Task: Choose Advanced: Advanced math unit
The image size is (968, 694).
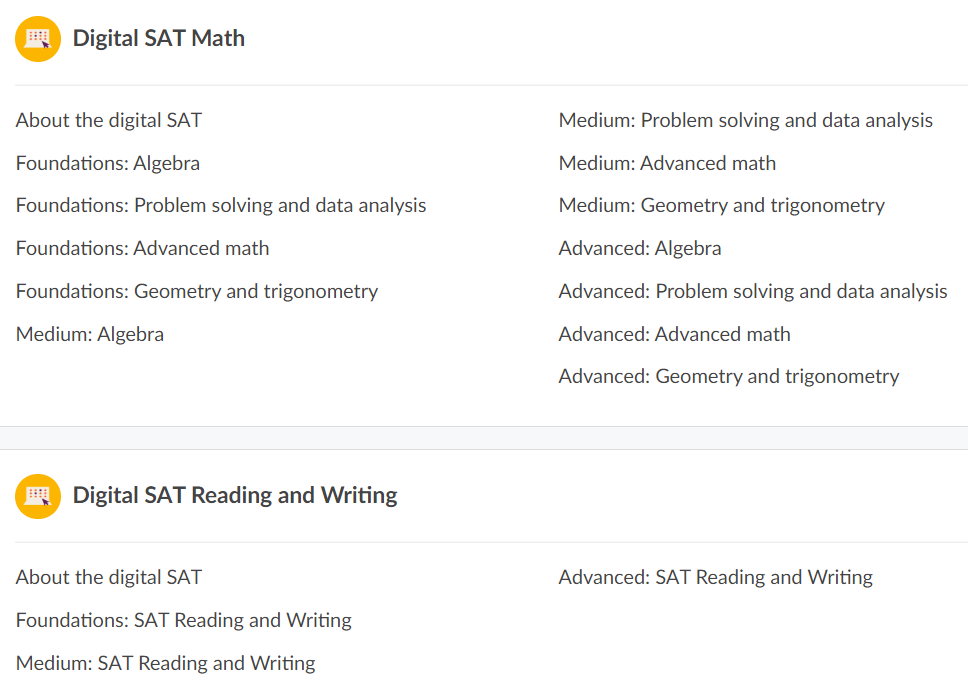Action: [674, 335]
